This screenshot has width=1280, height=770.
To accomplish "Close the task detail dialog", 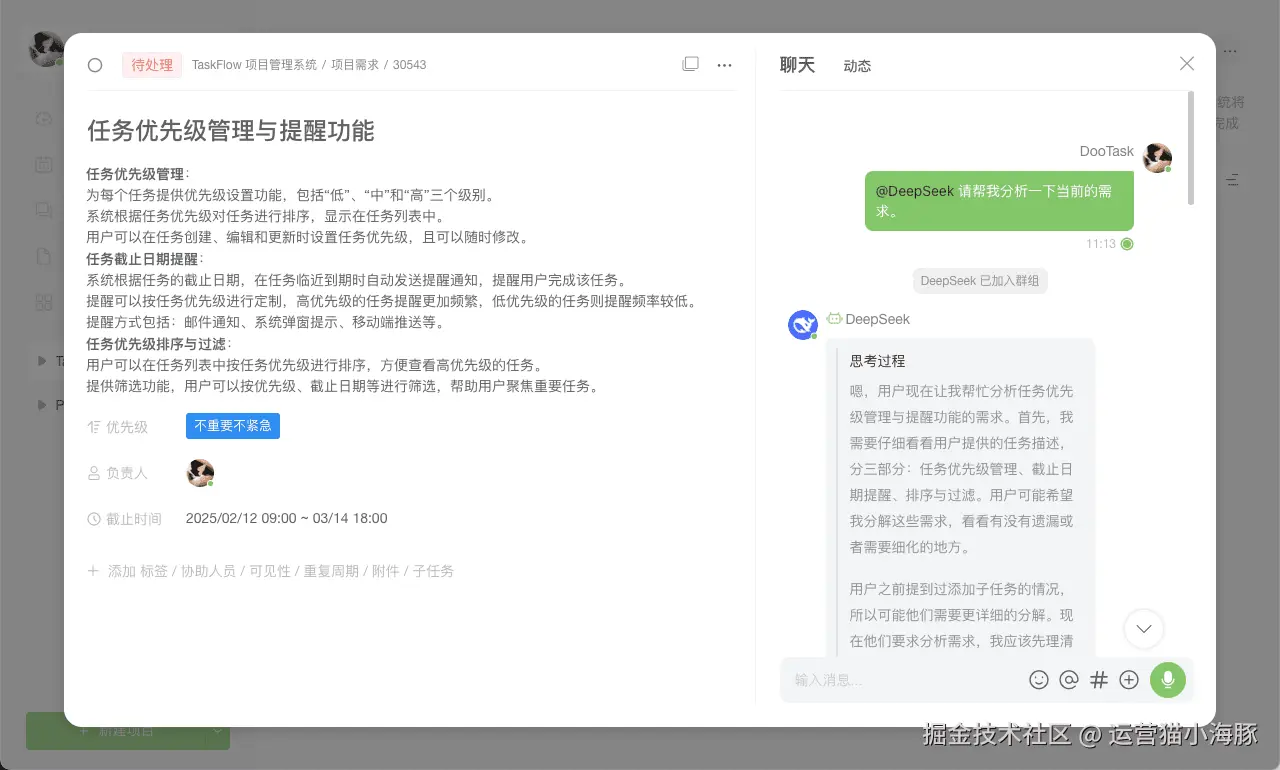I will pyautogui.click(x=1187, y=64).
